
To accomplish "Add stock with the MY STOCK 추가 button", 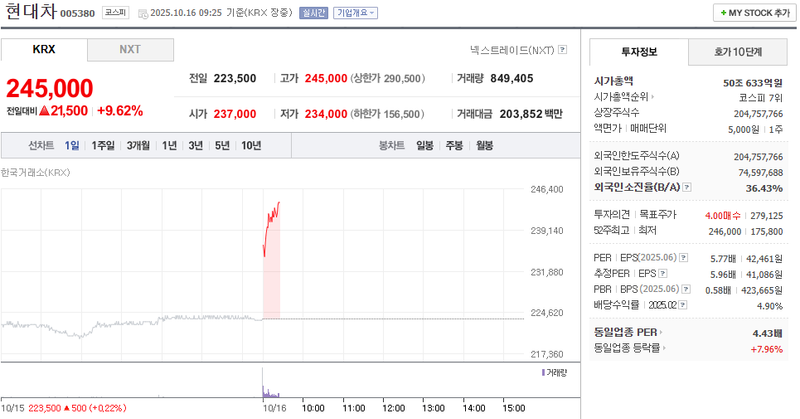I will click(x=752, y=12).
